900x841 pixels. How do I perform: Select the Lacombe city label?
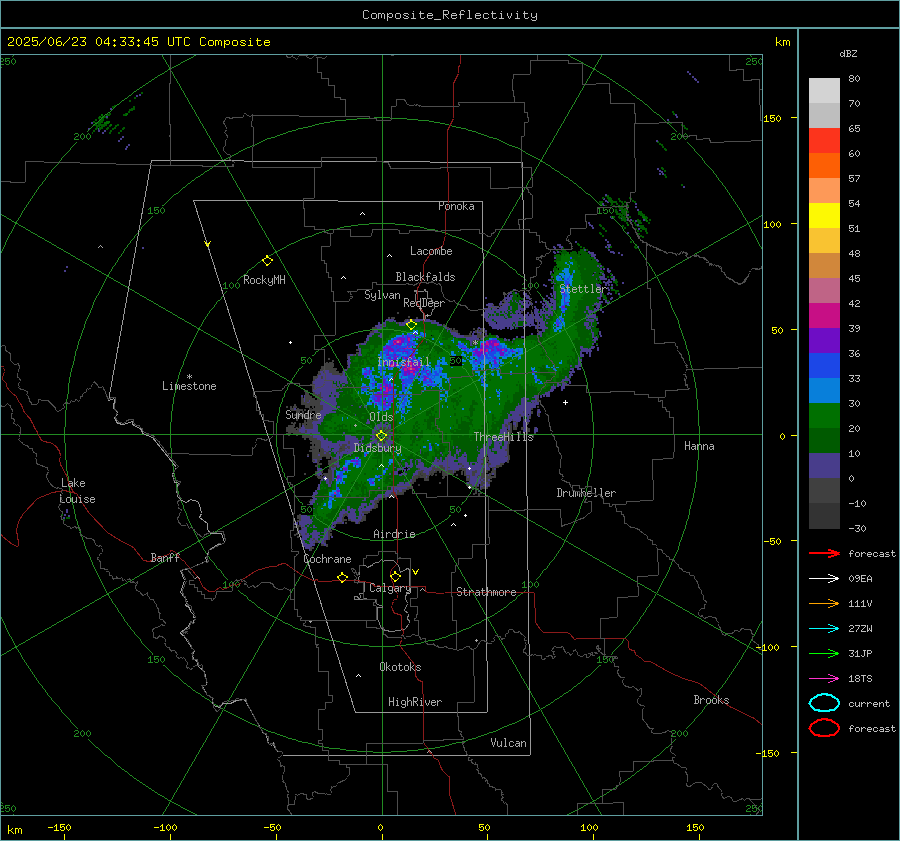(x=431, y=251)
